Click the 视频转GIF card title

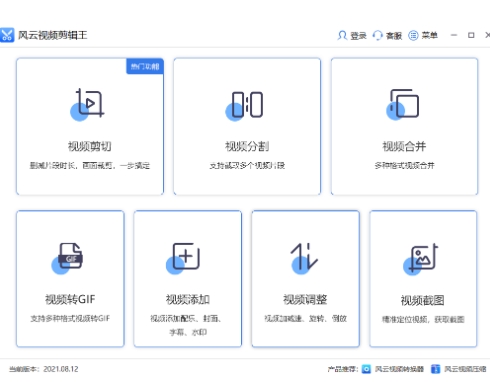click(70, 299)
